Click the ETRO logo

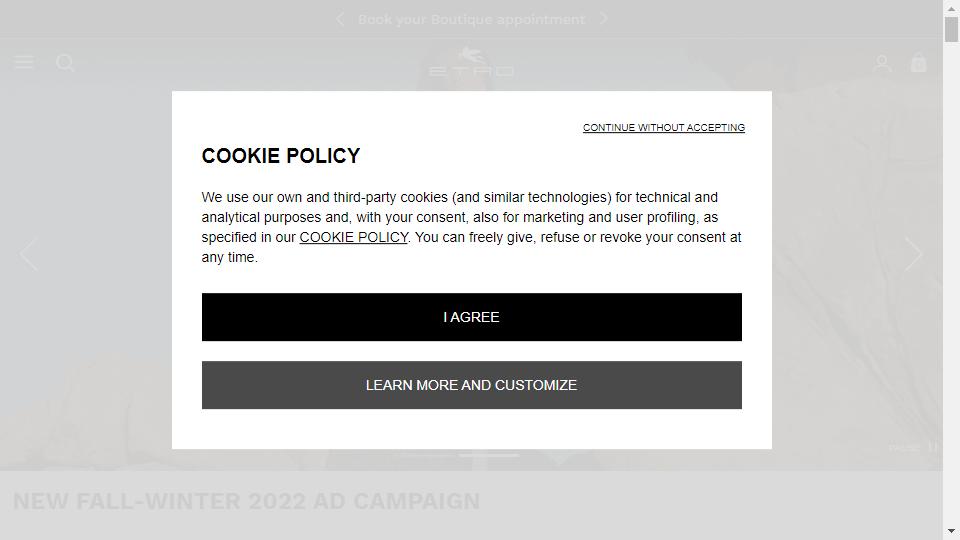point(471,62)
